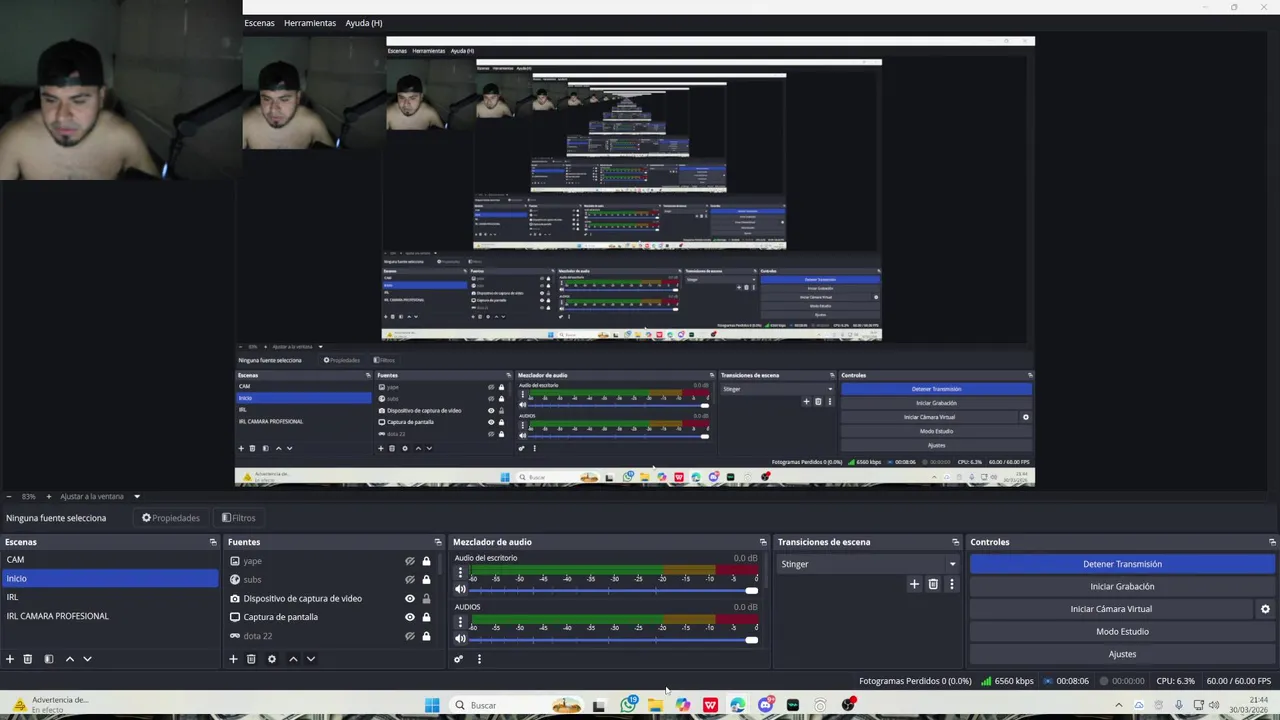Image resolution: width=1280 pixels, height=720 pixels.
Task: Open the Stinger transition dropdown
Action: point(868,564)
